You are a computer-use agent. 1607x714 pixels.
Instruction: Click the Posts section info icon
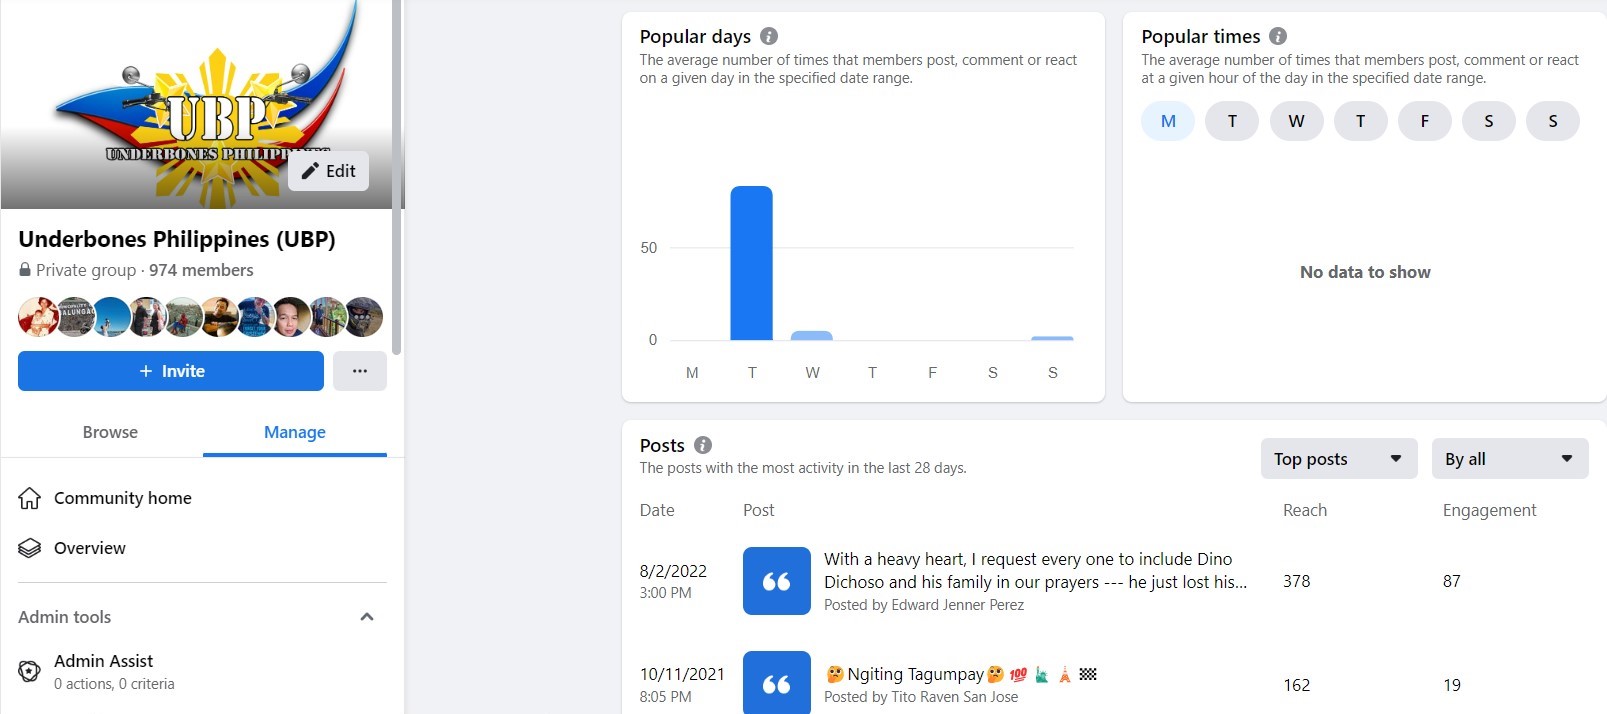(x=703, y=445)
